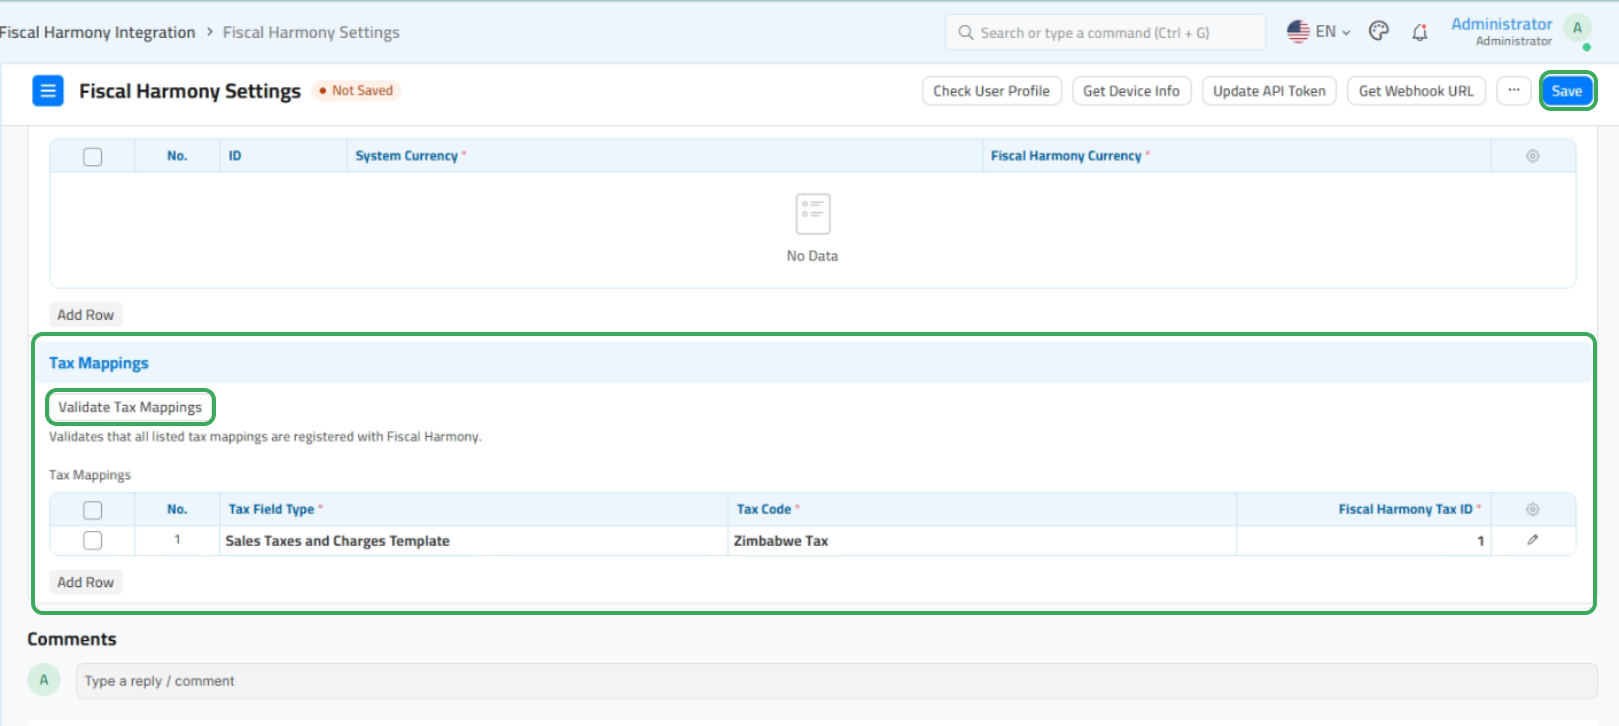
Task: Click the System Currency column header
Action: pyautogui.click(x=665, y=156)
